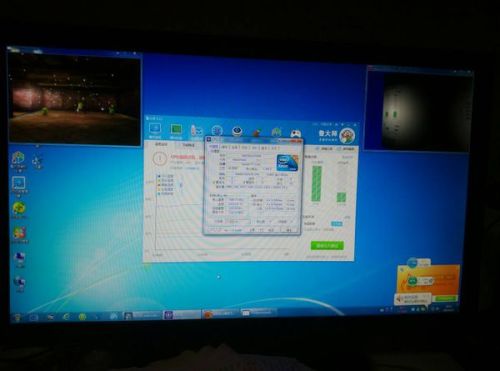Toggle the third red legend entry
The image size is (500, 371).
click(x=166, y=184)
